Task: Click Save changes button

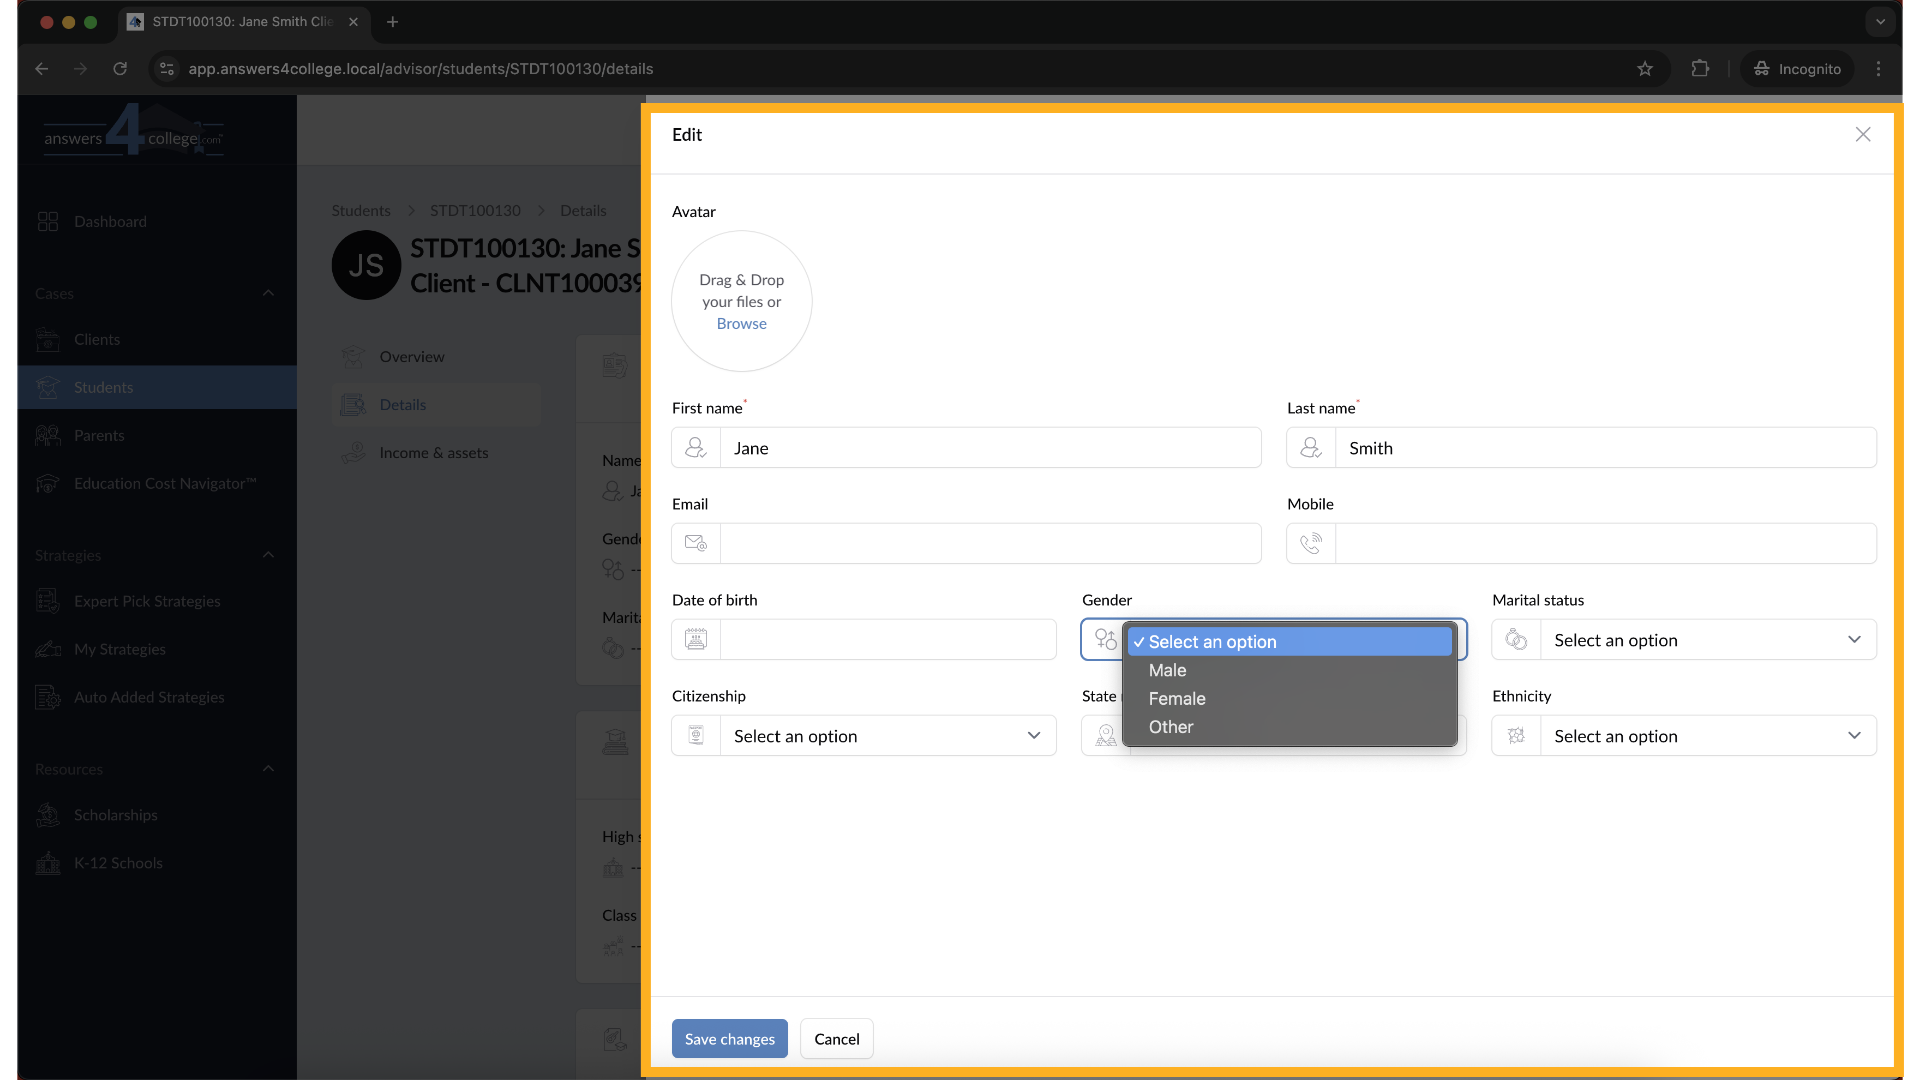Action: click(729, 1039)
